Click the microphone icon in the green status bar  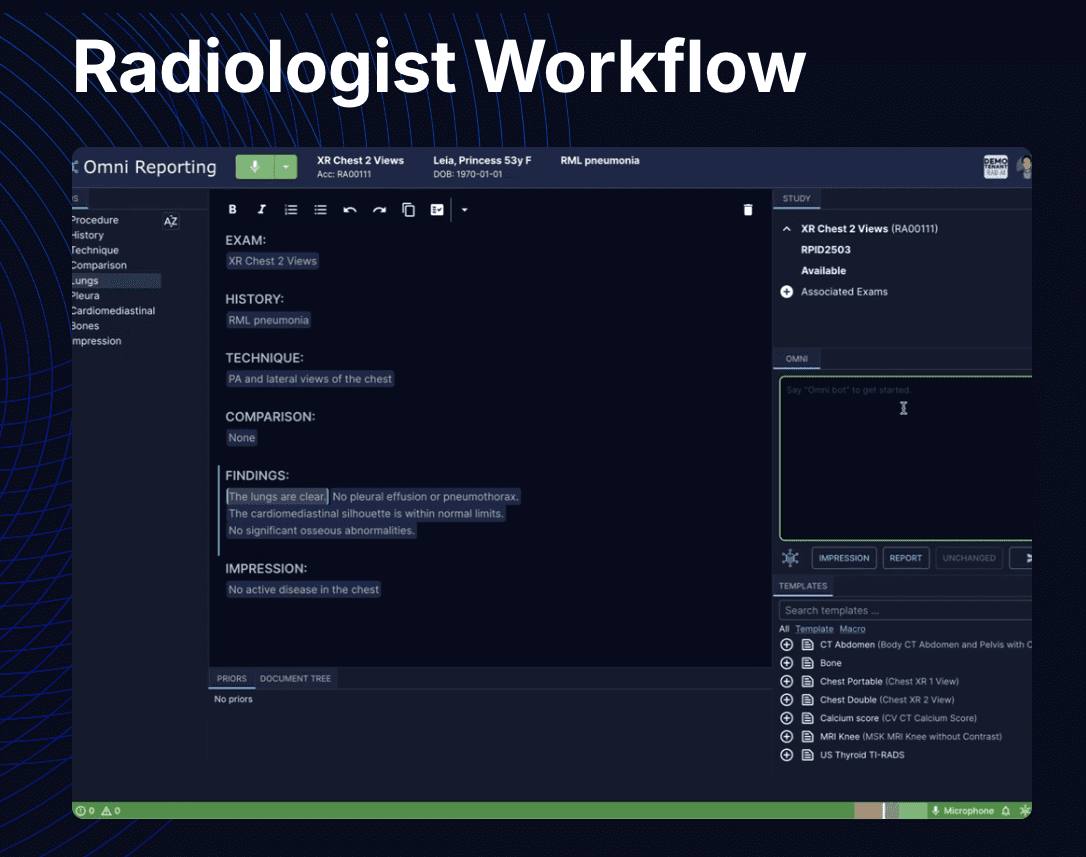[935, 810]
